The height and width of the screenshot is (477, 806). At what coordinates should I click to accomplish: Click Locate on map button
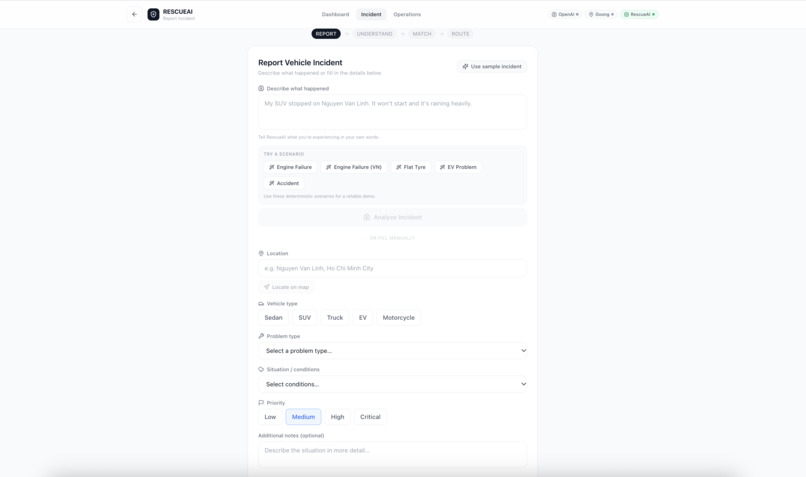(286, 287)
